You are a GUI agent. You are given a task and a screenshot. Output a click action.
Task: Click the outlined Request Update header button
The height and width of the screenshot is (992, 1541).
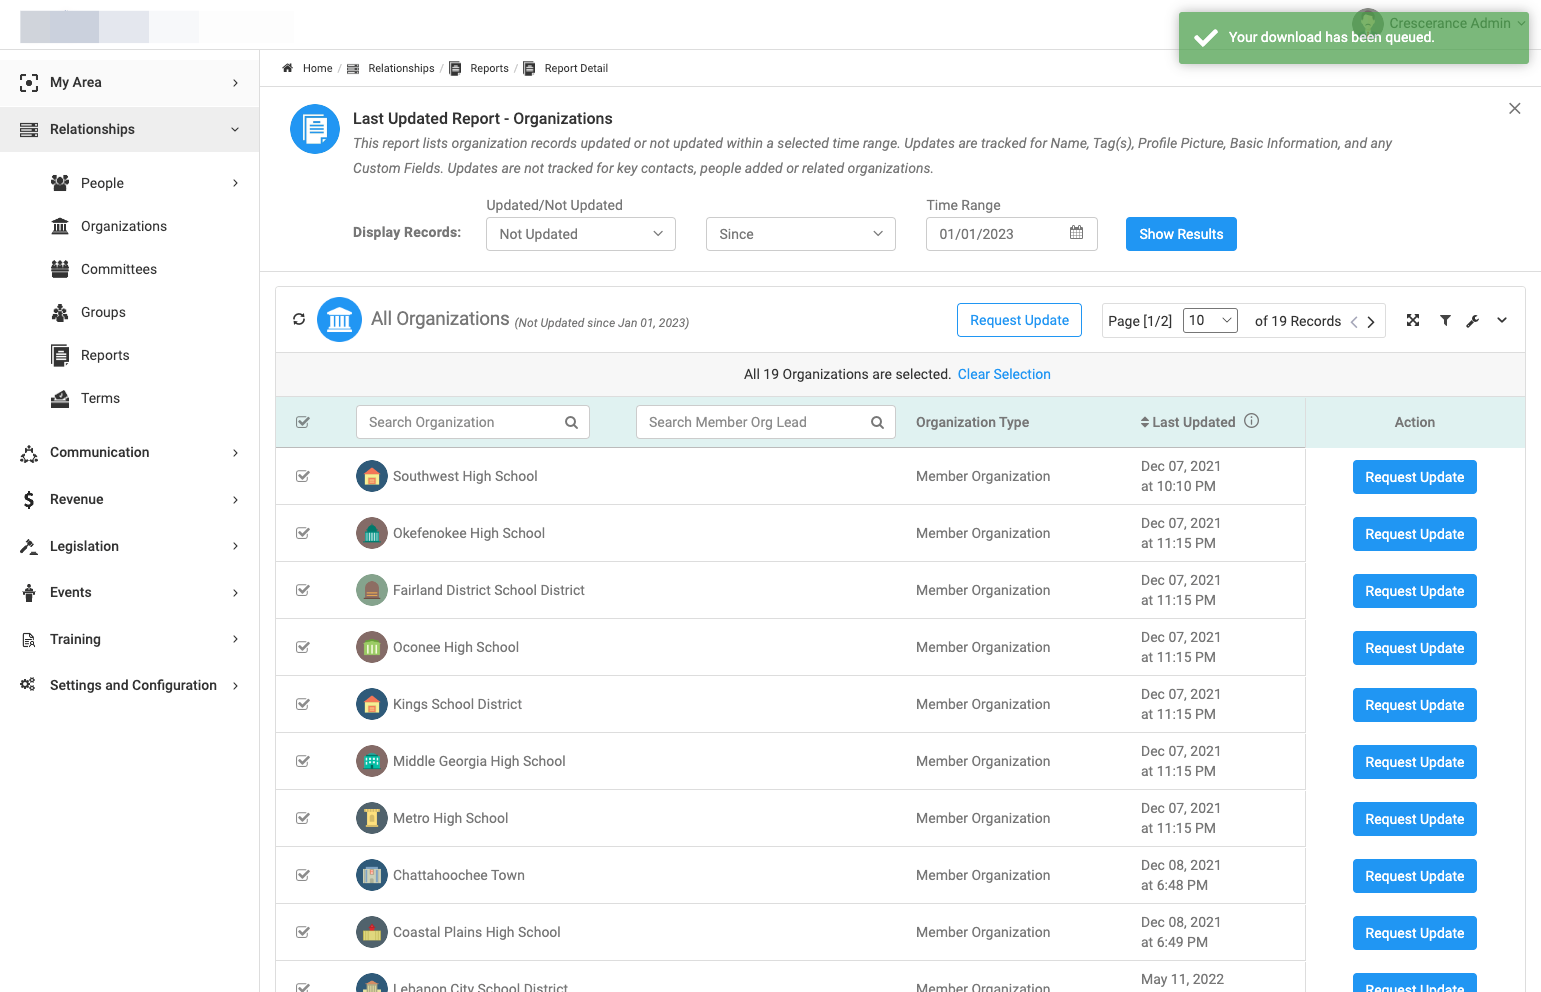pyautogui.click(x=1019, y=320)
